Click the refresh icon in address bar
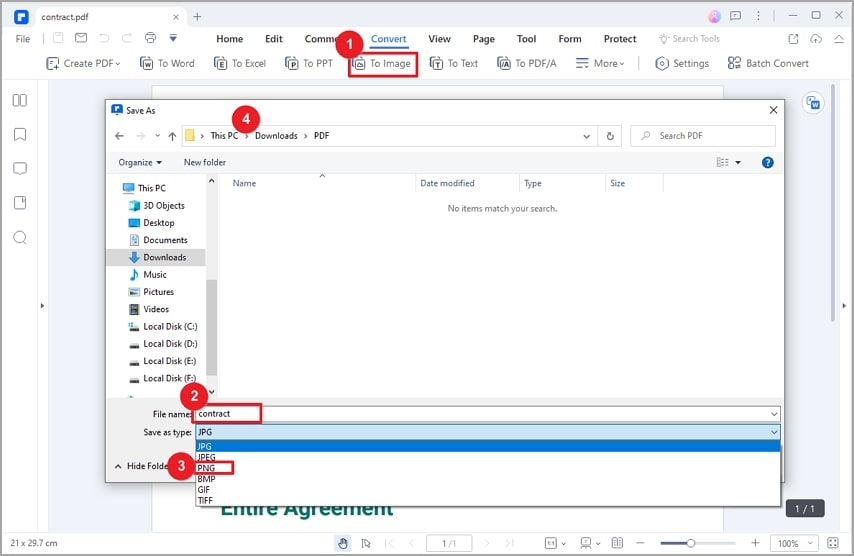 coord(610,136)
